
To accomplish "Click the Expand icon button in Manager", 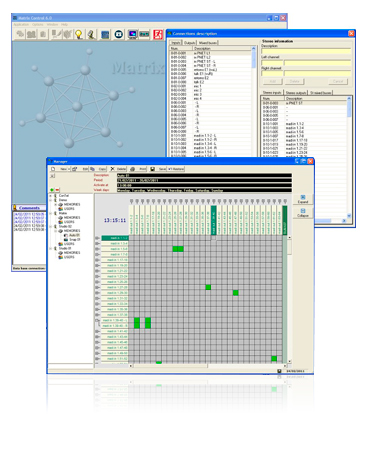I will (303, 199).
